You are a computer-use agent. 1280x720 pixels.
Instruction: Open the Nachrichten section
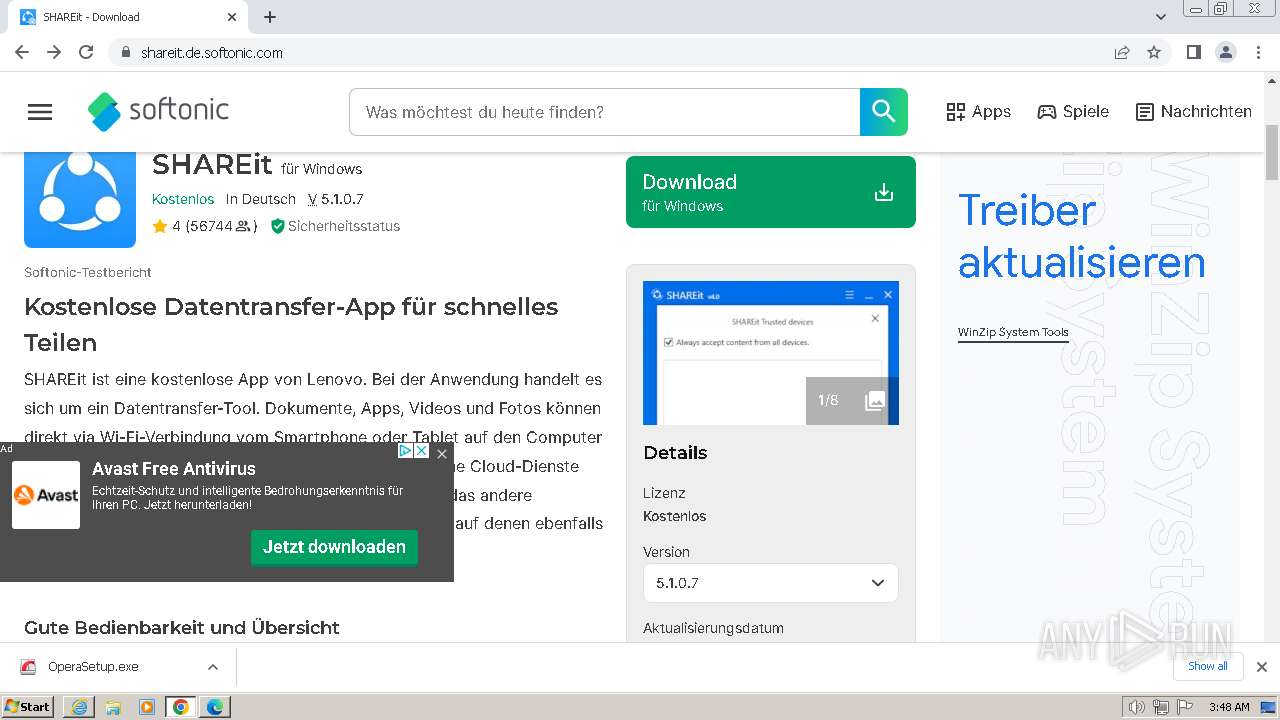click(x=1194, y=112)
